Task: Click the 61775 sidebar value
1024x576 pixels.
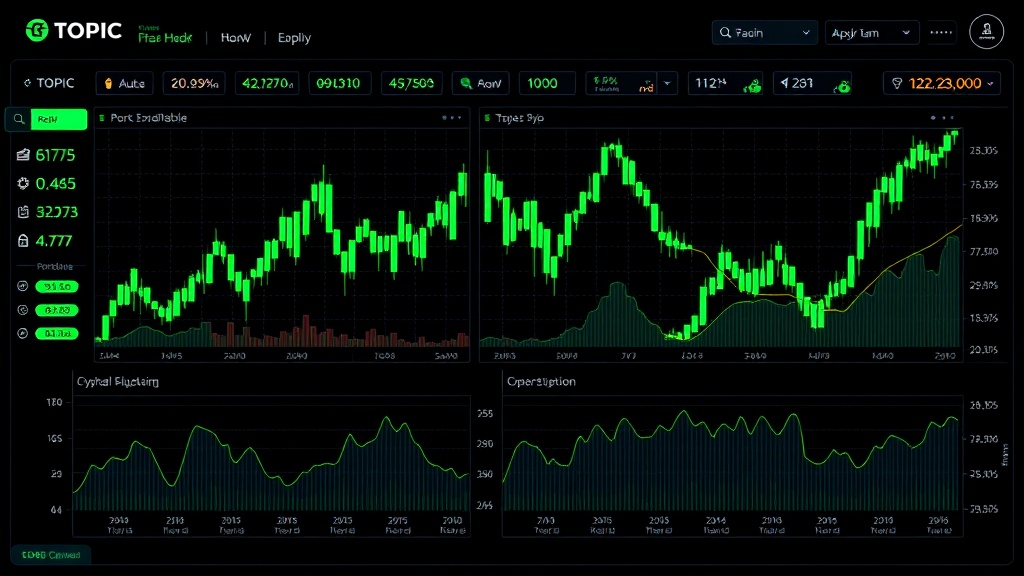Action: click(x=55, y=155)
